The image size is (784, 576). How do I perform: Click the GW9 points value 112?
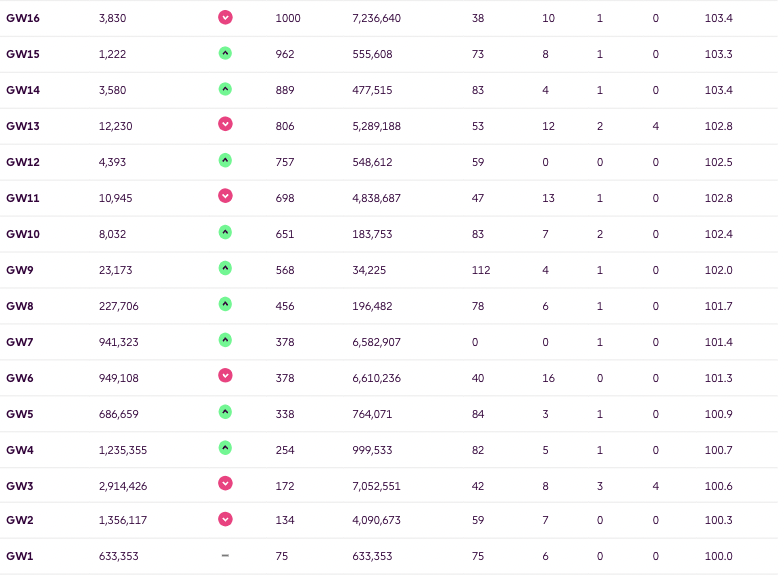(x=480, y=270)
